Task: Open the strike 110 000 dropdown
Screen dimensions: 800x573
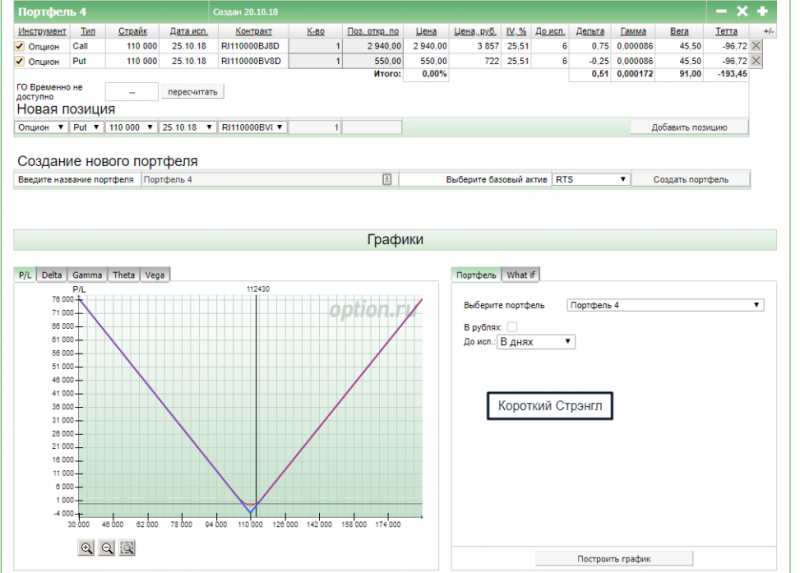Action: click(131, 127)
